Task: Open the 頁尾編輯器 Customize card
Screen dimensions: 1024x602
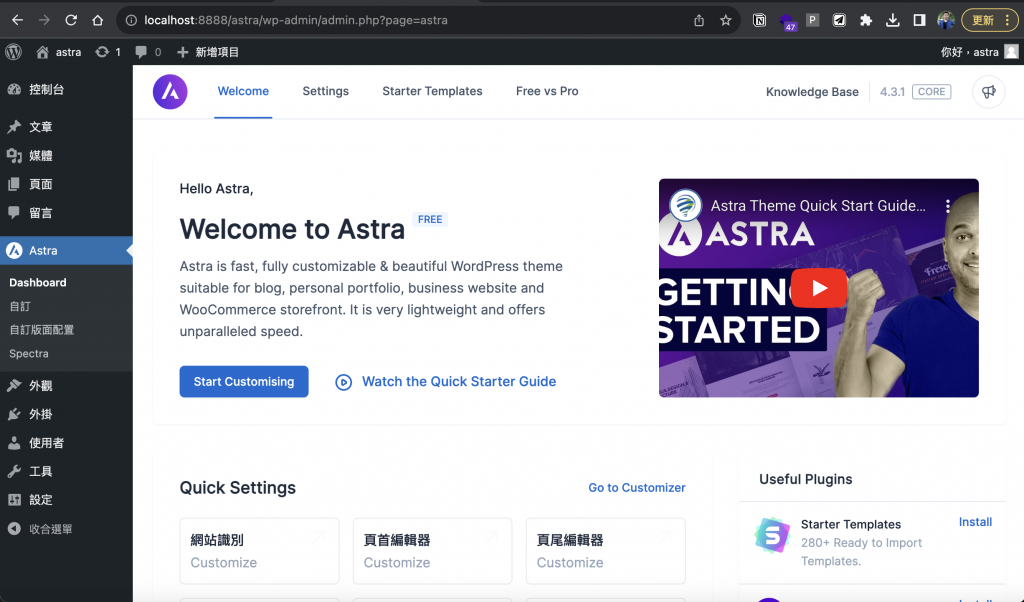Action: 605,551
